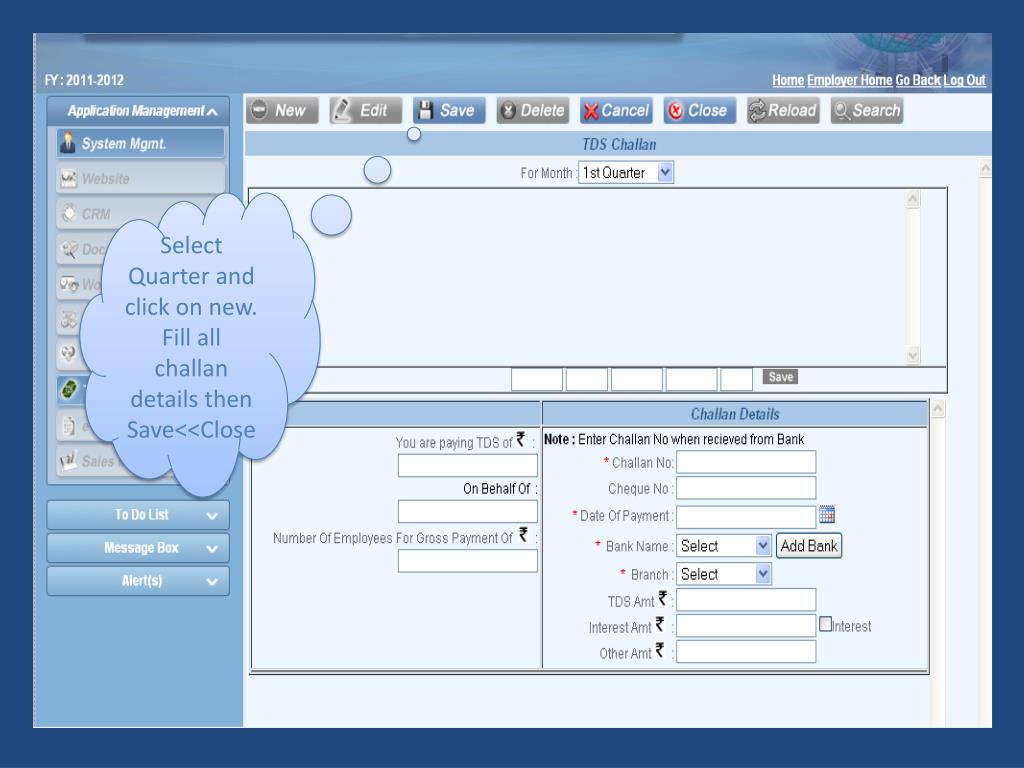Click the Reload toolbar button
The image size is (1024, 768).
click(x=783, y=110)
